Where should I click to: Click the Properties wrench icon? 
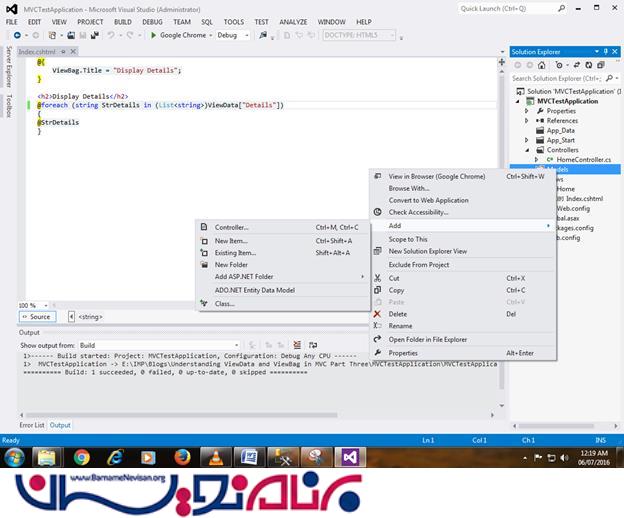click(377, 353)
